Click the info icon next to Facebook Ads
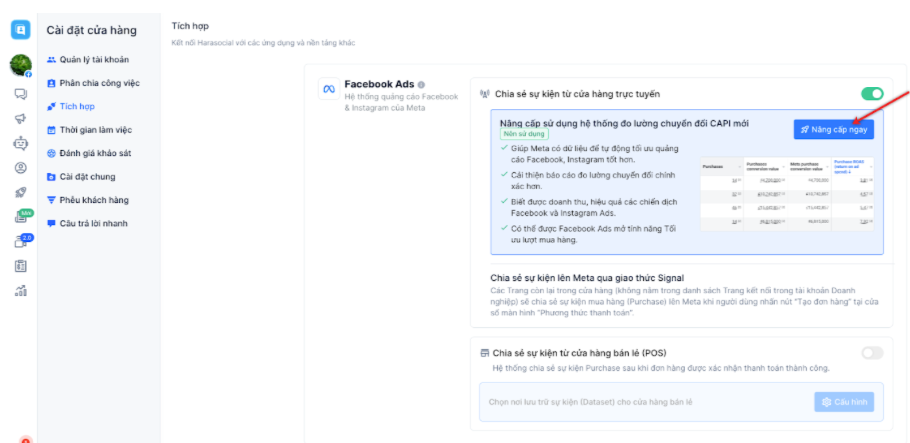The width and height of the screenshot is (910, 443). (421, 84)
